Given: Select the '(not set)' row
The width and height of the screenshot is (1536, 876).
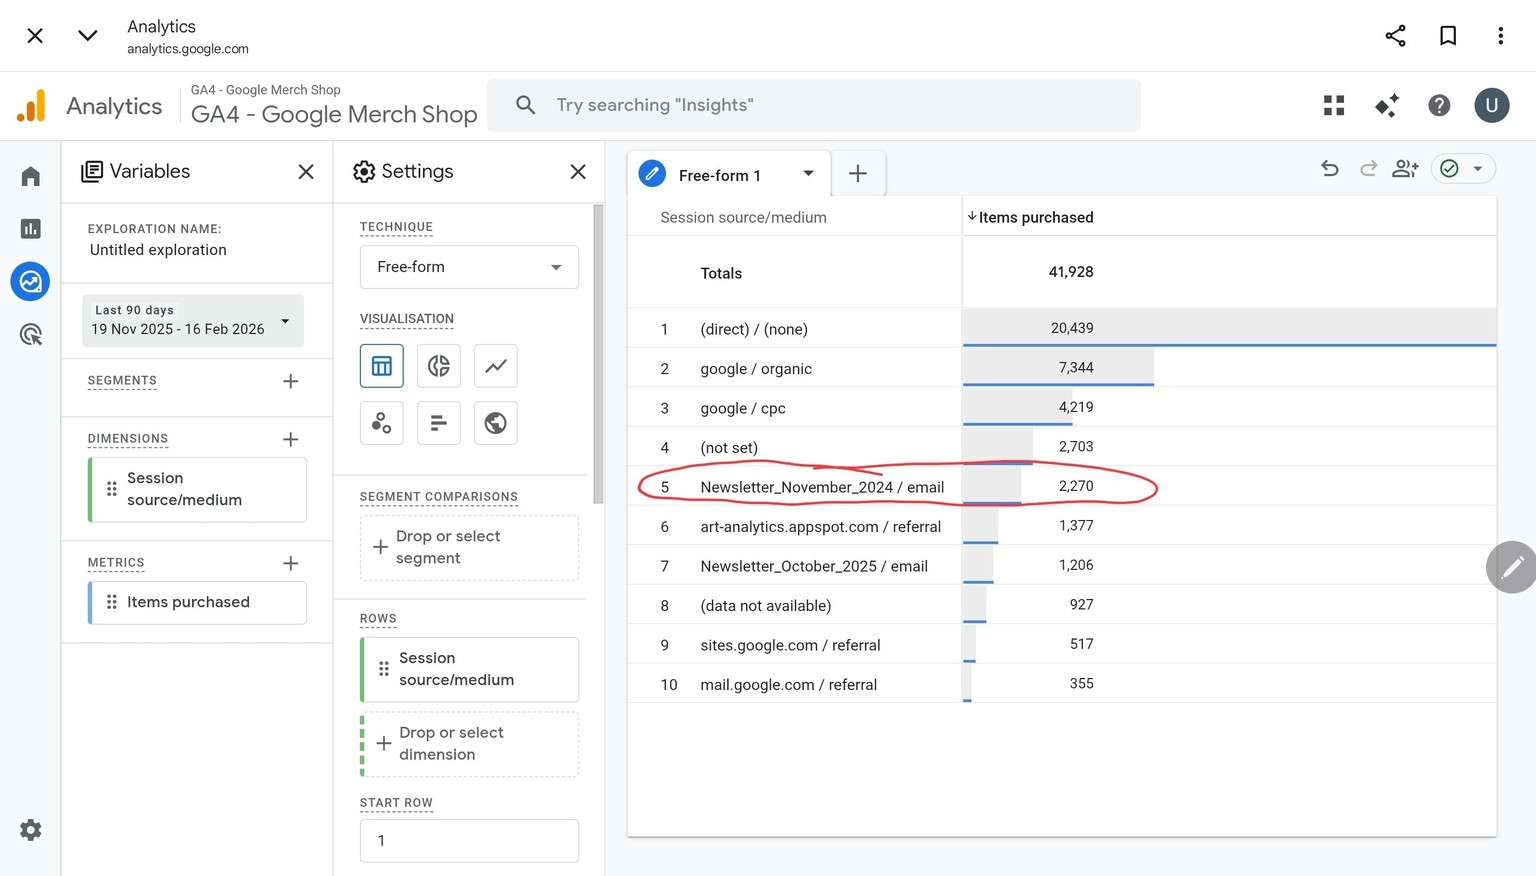Looking at the screenshot, I should 1062,447.
